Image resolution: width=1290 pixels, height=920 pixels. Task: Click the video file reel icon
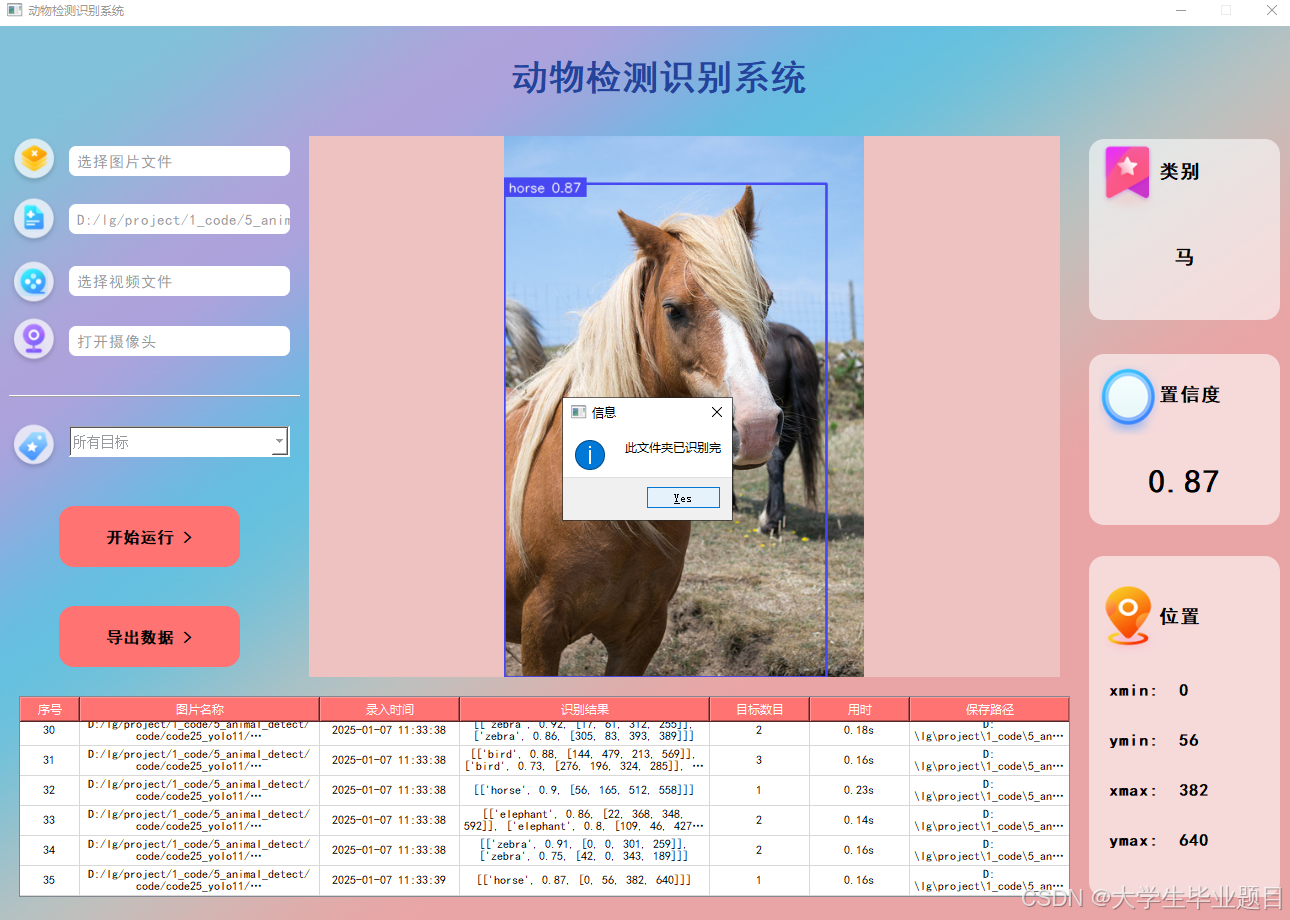click(x=34, y=281)
